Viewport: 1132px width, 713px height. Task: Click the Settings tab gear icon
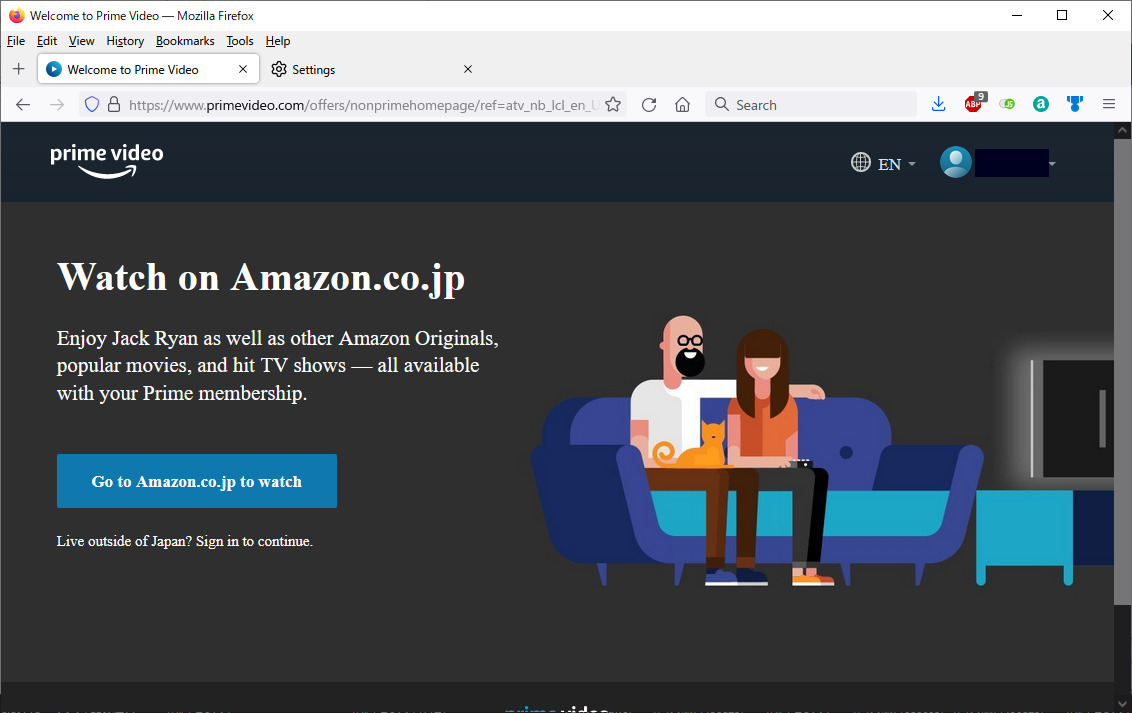(x=279, y=69)
